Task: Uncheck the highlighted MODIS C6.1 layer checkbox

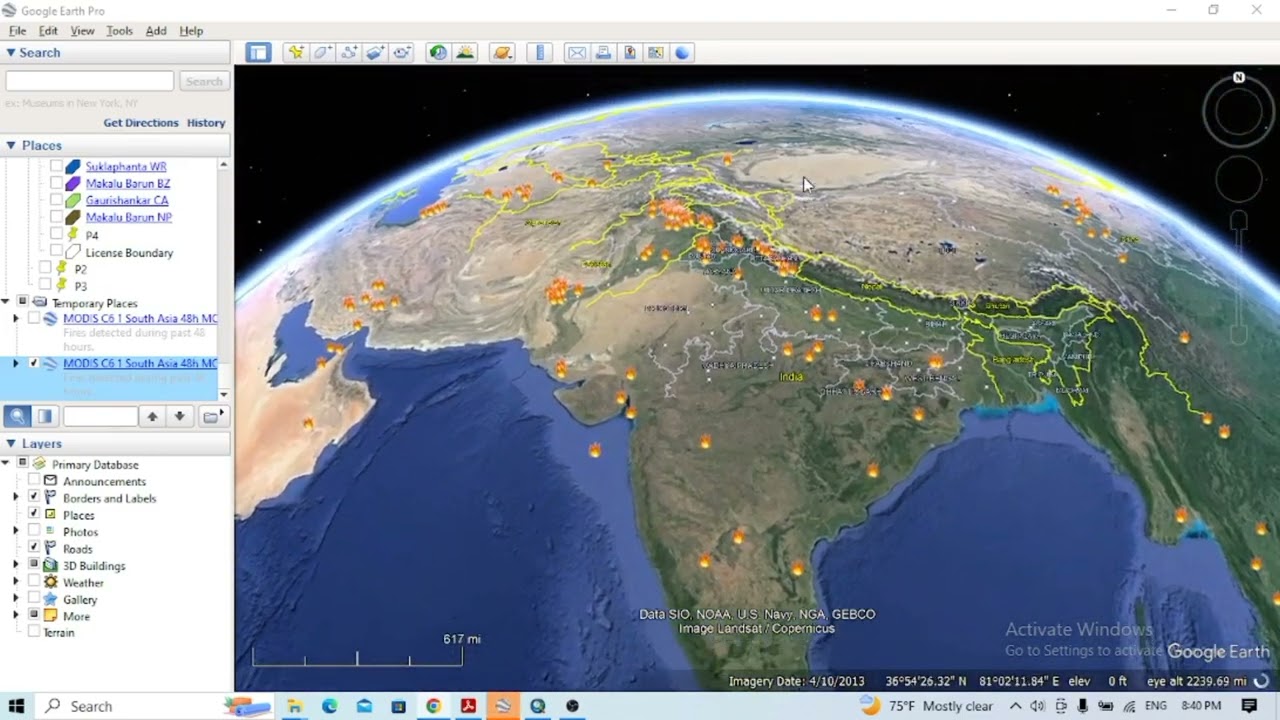Action: (x=34, y=363)
